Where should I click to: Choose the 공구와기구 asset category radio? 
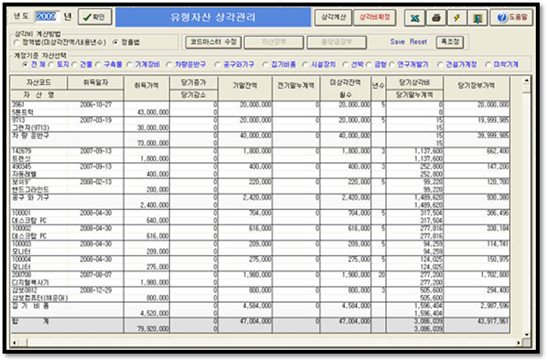click(x=218, y=65)
